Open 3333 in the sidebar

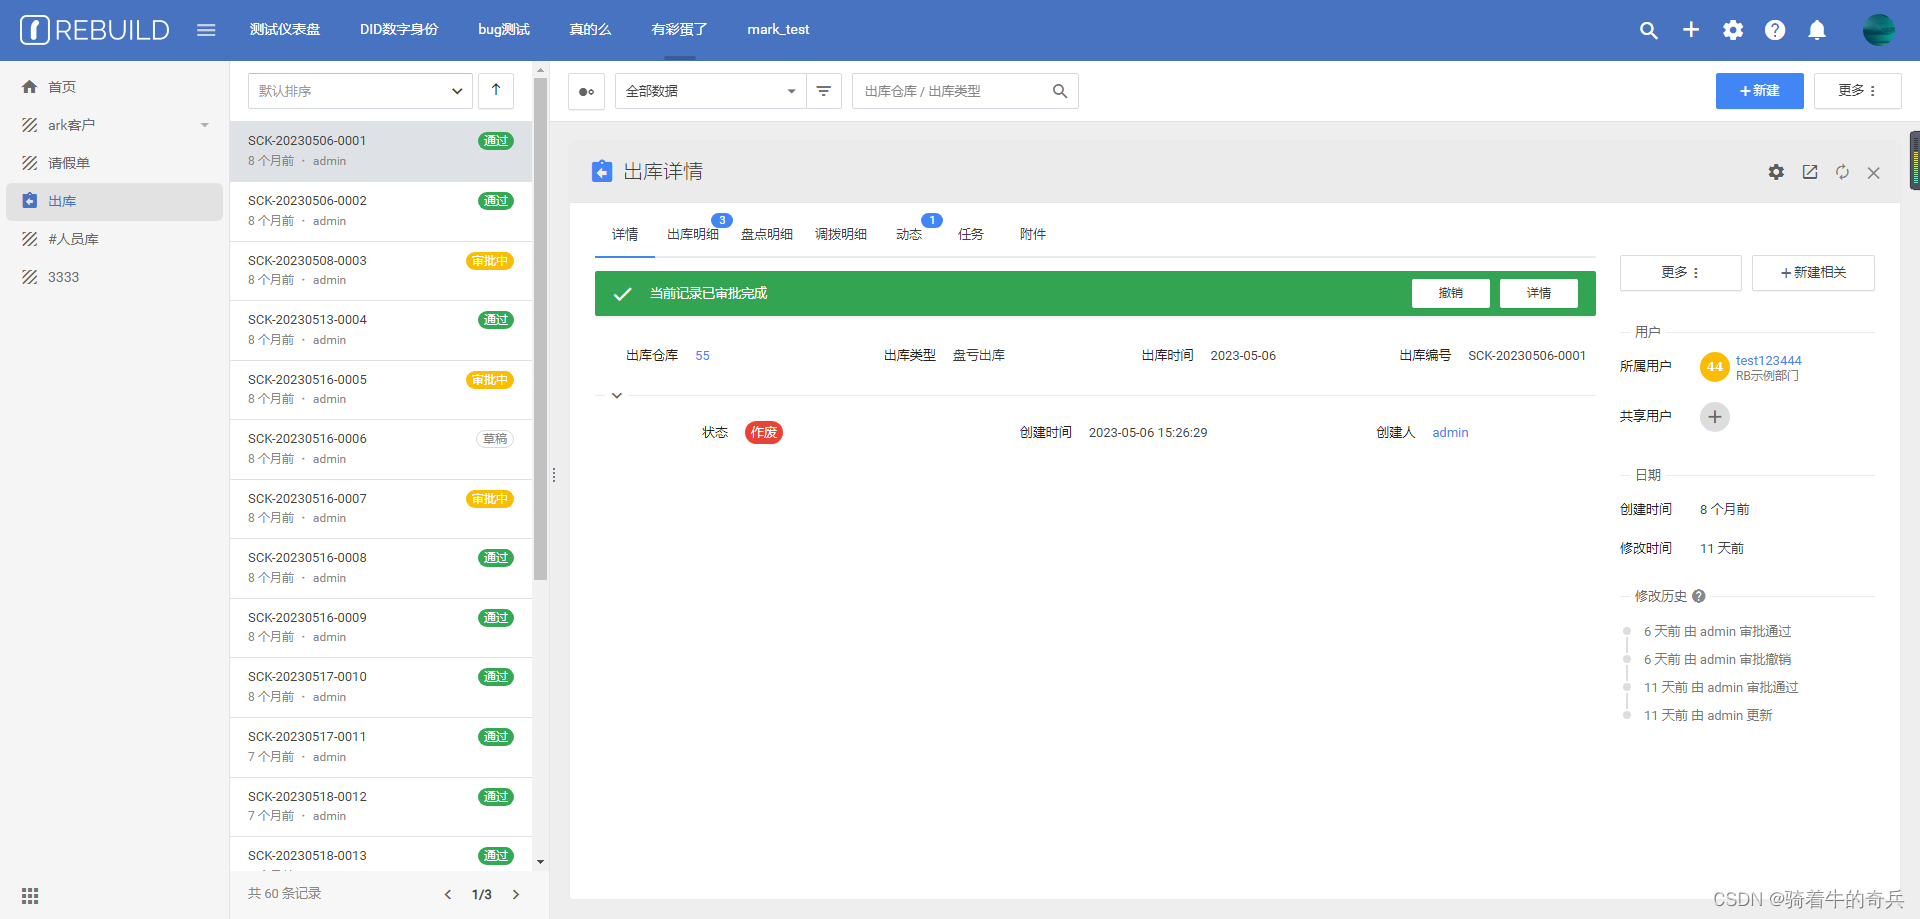pyautogui.click(x=115, y=277)
